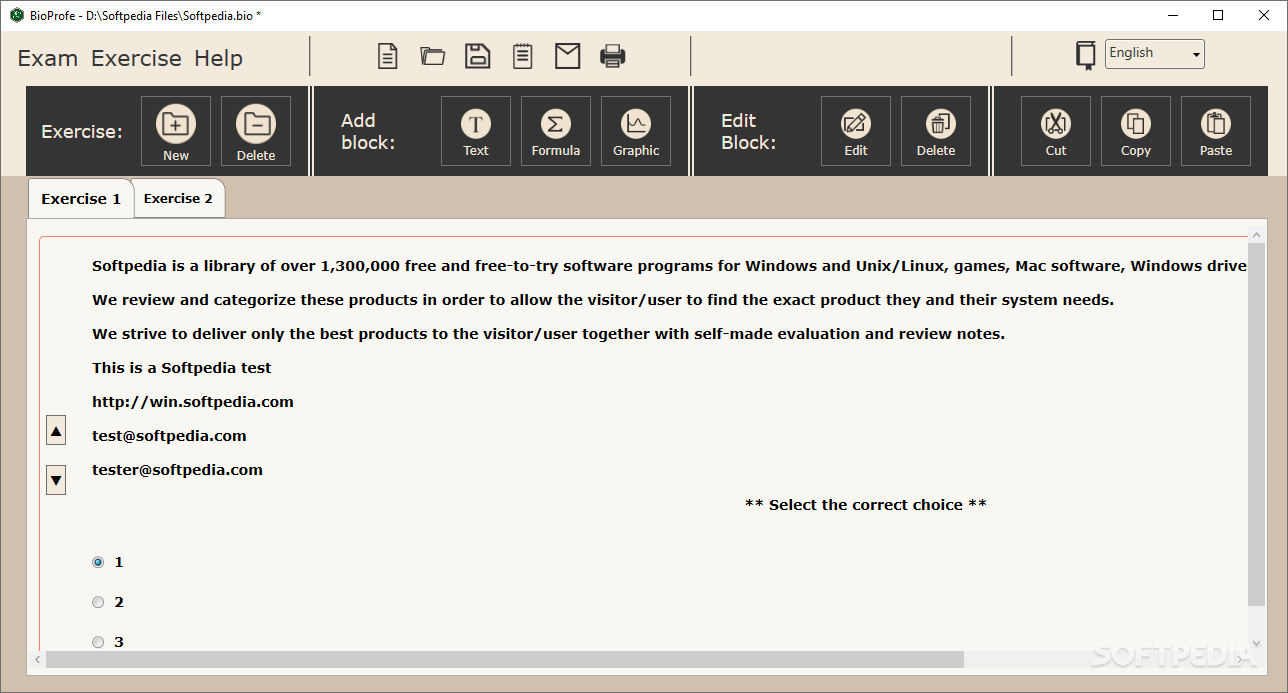Screen dimensions: 1288x693
Task: Delete the selected block
Action: click(936, 131)
